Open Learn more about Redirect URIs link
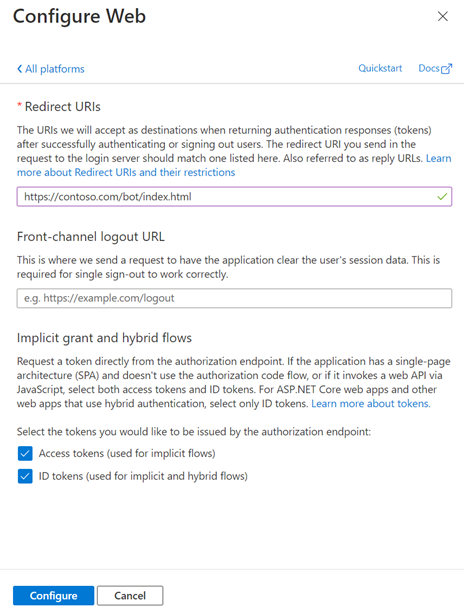Image resolution: width=464 pixels, height=614 pixels. point(126,172)
